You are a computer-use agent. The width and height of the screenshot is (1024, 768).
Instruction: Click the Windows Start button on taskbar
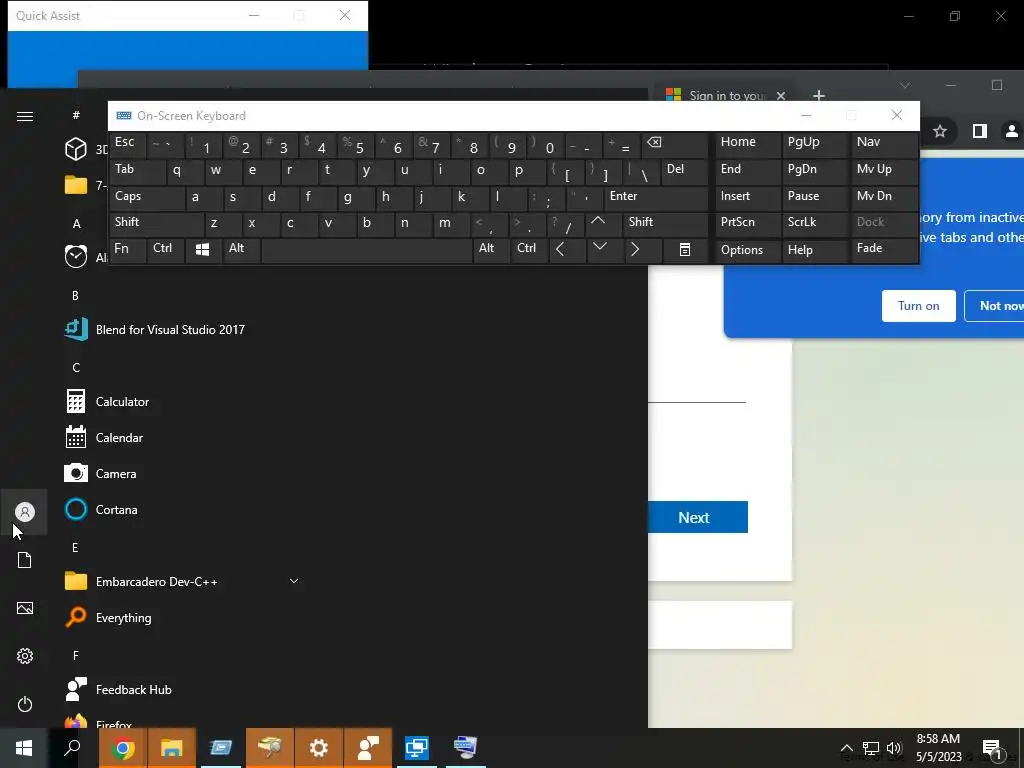tap(24, 748)
